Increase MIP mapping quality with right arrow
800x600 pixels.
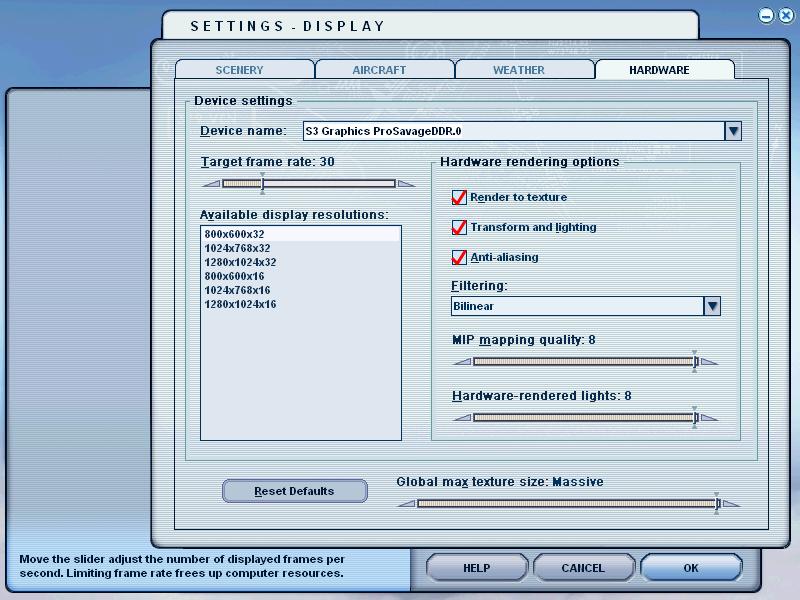pos(709,362)
